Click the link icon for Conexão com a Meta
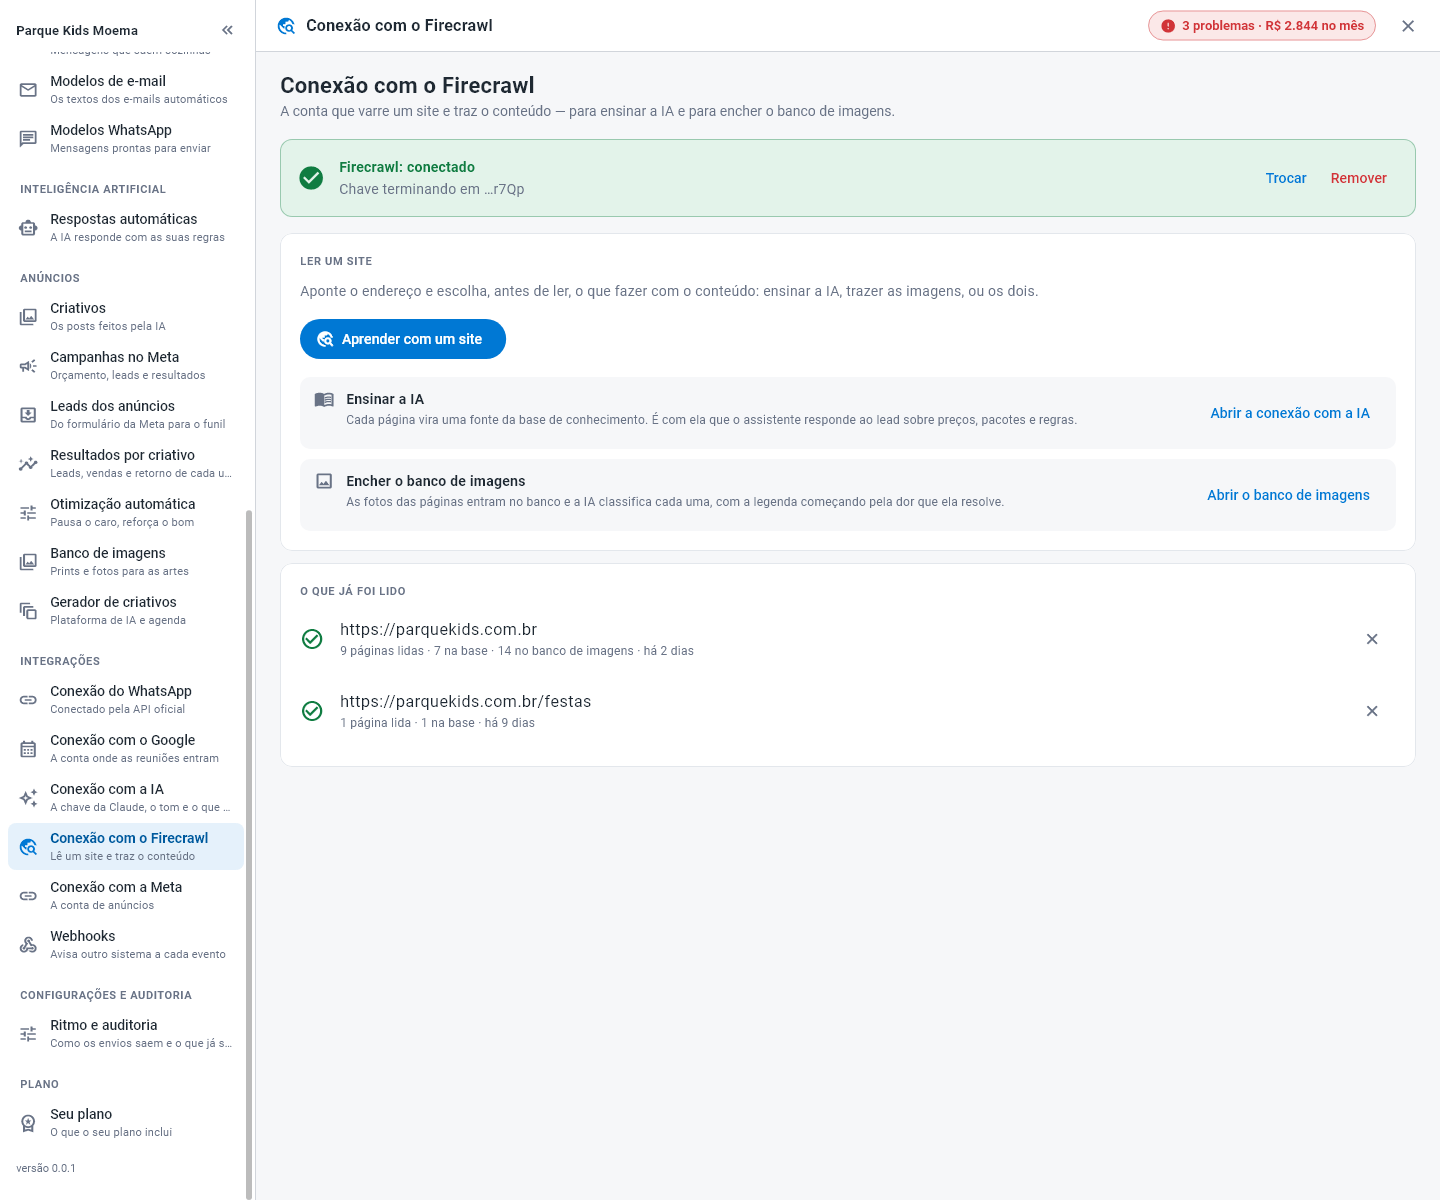This screenshot has height=1200, width=1440. point(28,896)
